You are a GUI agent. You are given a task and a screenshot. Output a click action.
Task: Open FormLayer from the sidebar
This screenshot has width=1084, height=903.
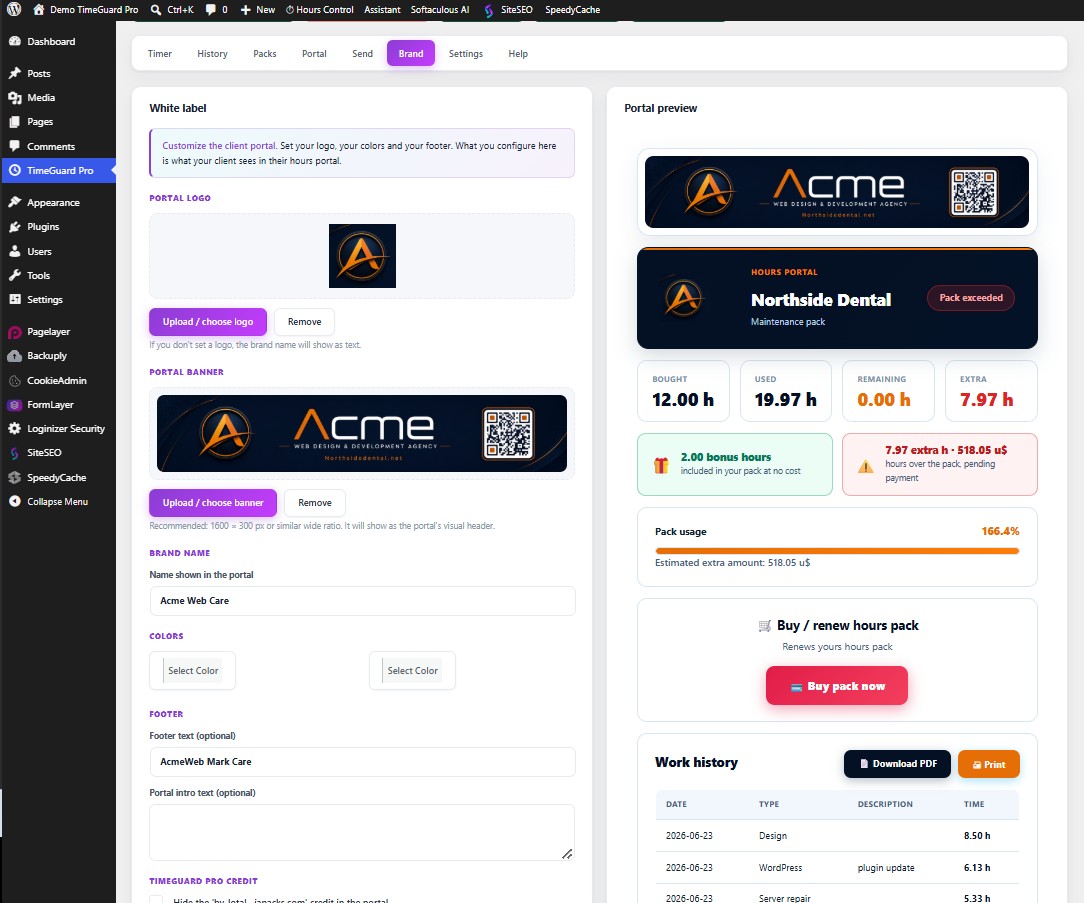[50, 404]
